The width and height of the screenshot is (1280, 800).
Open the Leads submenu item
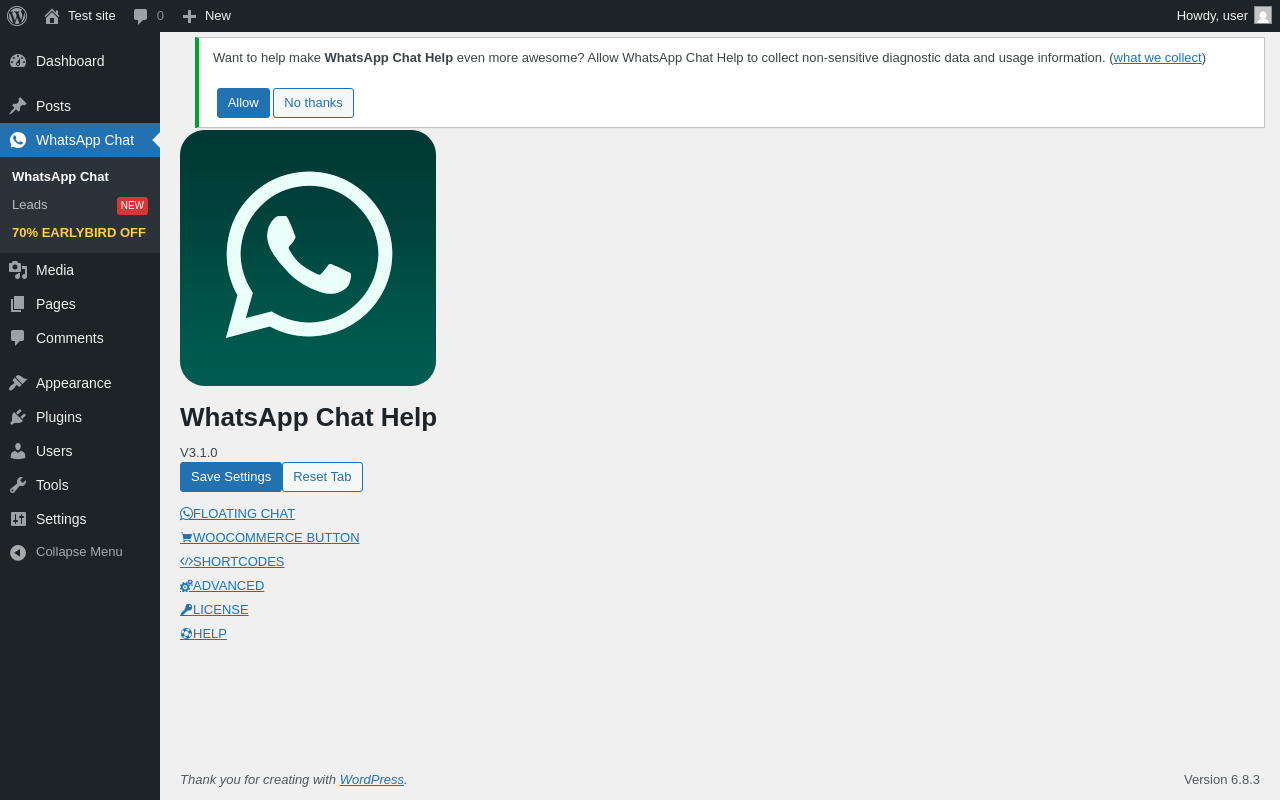[x=30, y=205]
